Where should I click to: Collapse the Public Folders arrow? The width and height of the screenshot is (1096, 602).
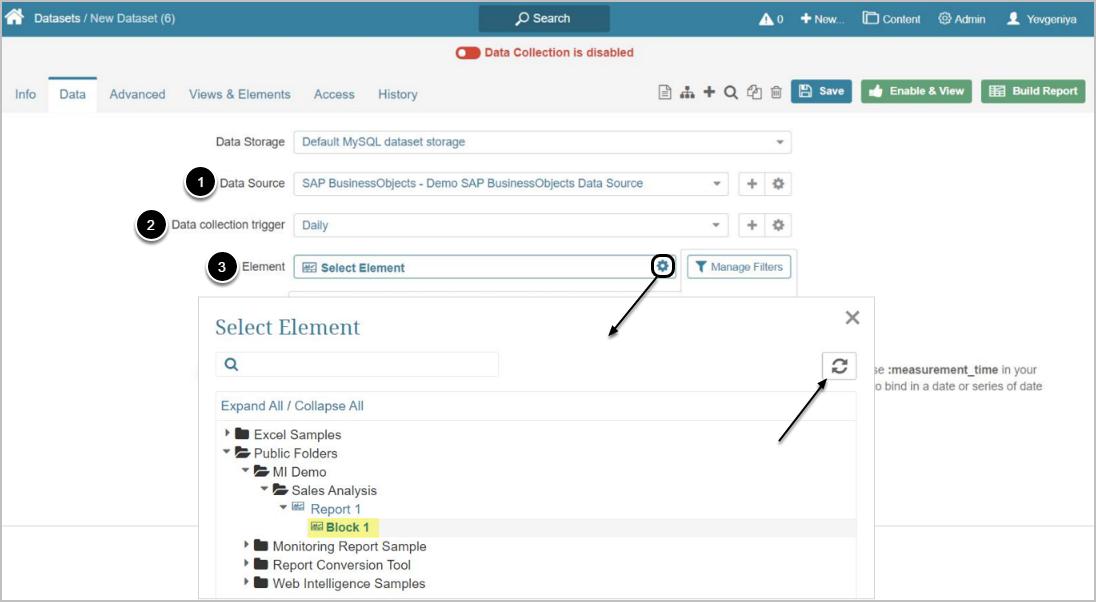tap(226, 452)
